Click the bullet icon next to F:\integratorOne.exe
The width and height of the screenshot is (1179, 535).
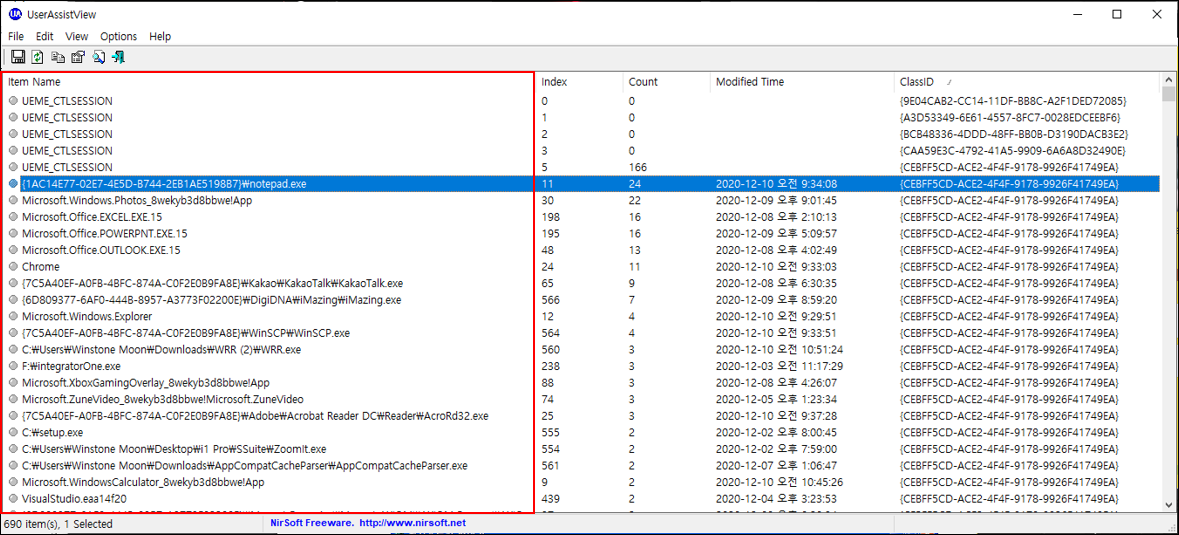(x=14, y=365)
